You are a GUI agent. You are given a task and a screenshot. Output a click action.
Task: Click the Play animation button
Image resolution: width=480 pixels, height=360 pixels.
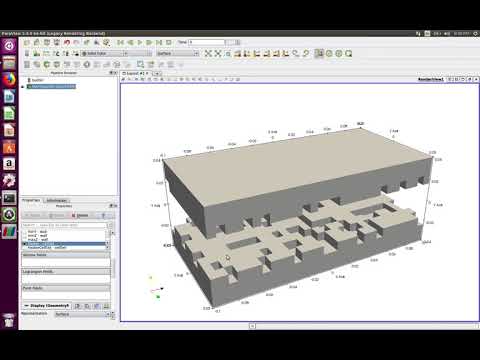(x=140, y=42)
